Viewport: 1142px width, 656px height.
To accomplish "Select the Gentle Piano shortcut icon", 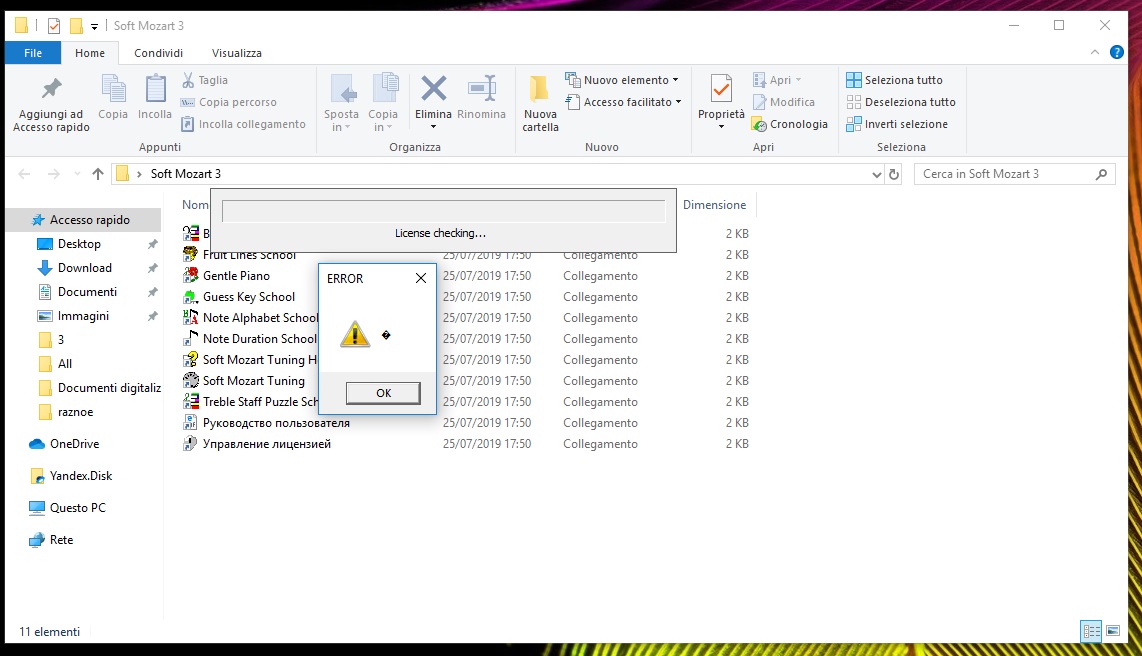I will pyautogui.click(x=190, y=275).
